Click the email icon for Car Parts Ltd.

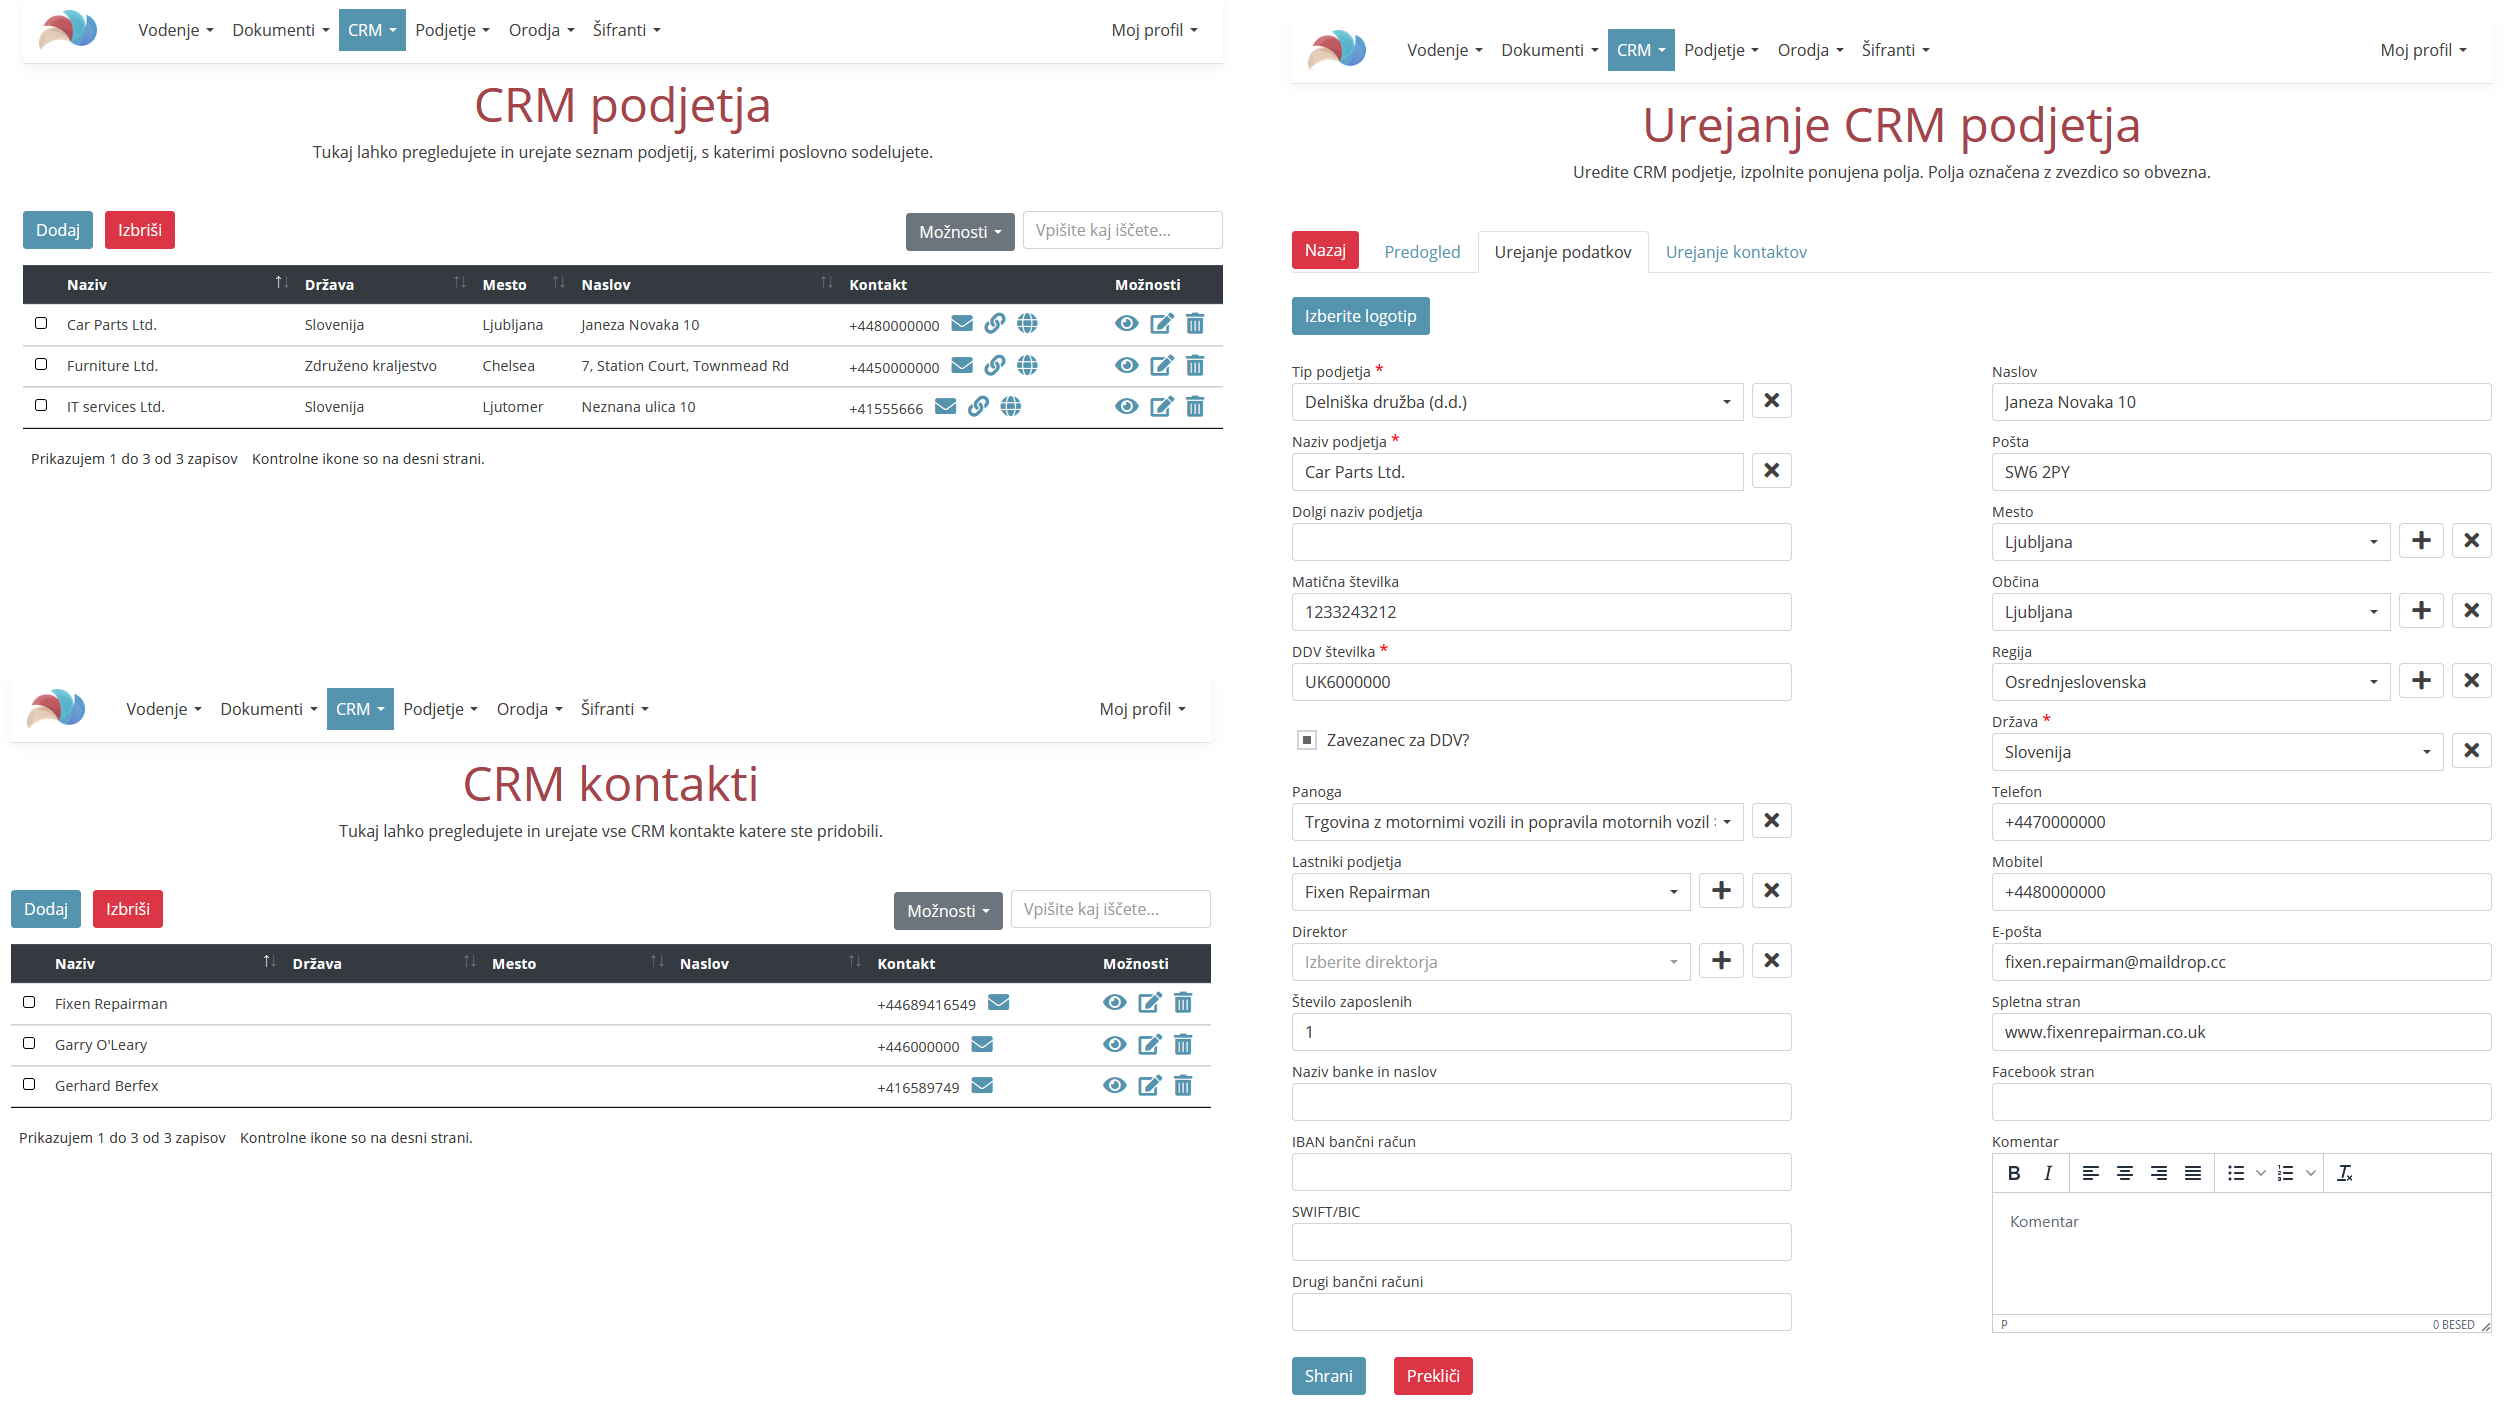[961, 324]
